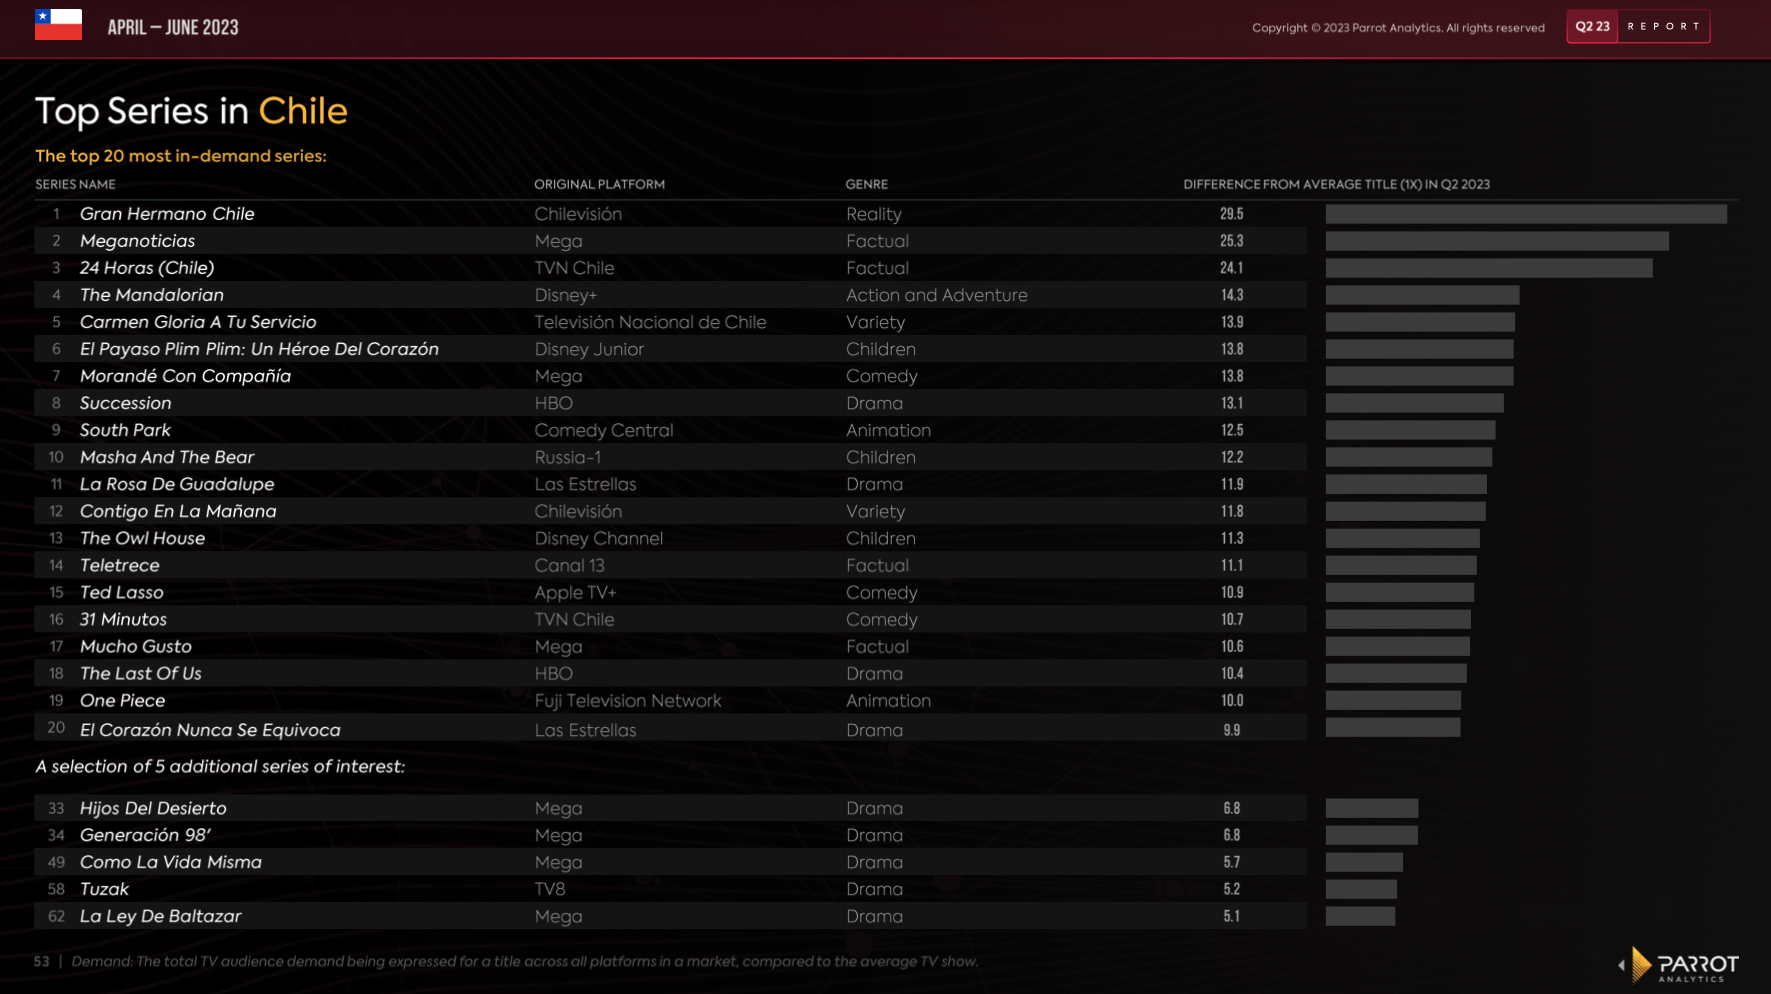Screen dimensions: 1771x994
Task: Click the 'Gran Hermano Chile' series name
Action: (167, 214)
